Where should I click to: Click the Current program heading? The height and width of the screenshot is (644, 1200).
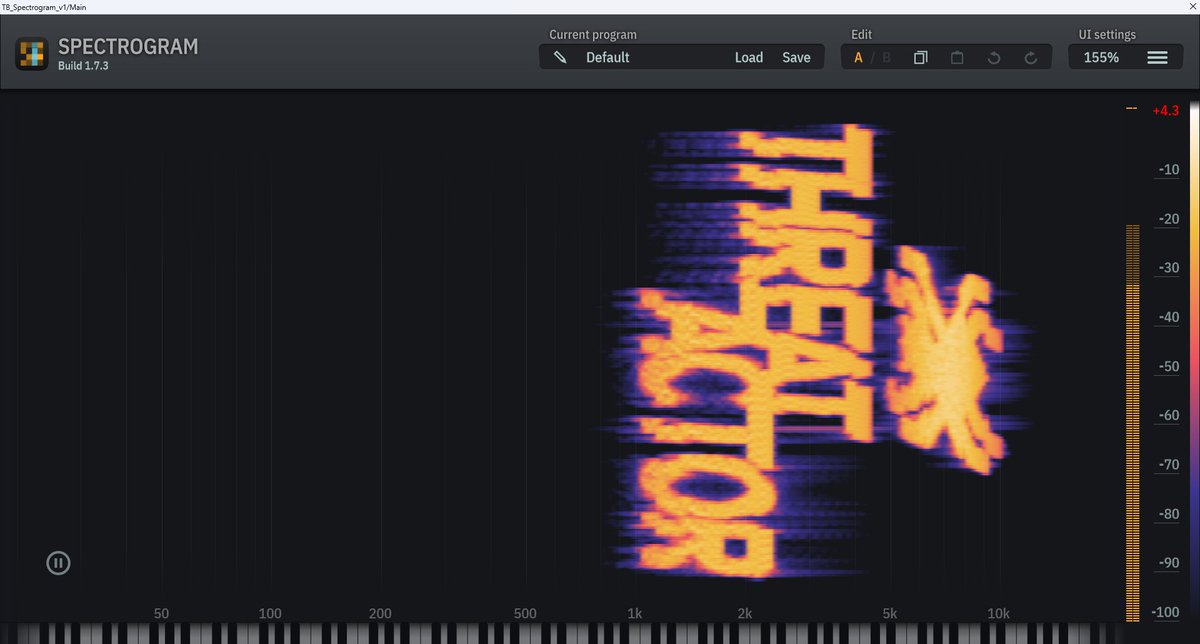coord(593,34)
